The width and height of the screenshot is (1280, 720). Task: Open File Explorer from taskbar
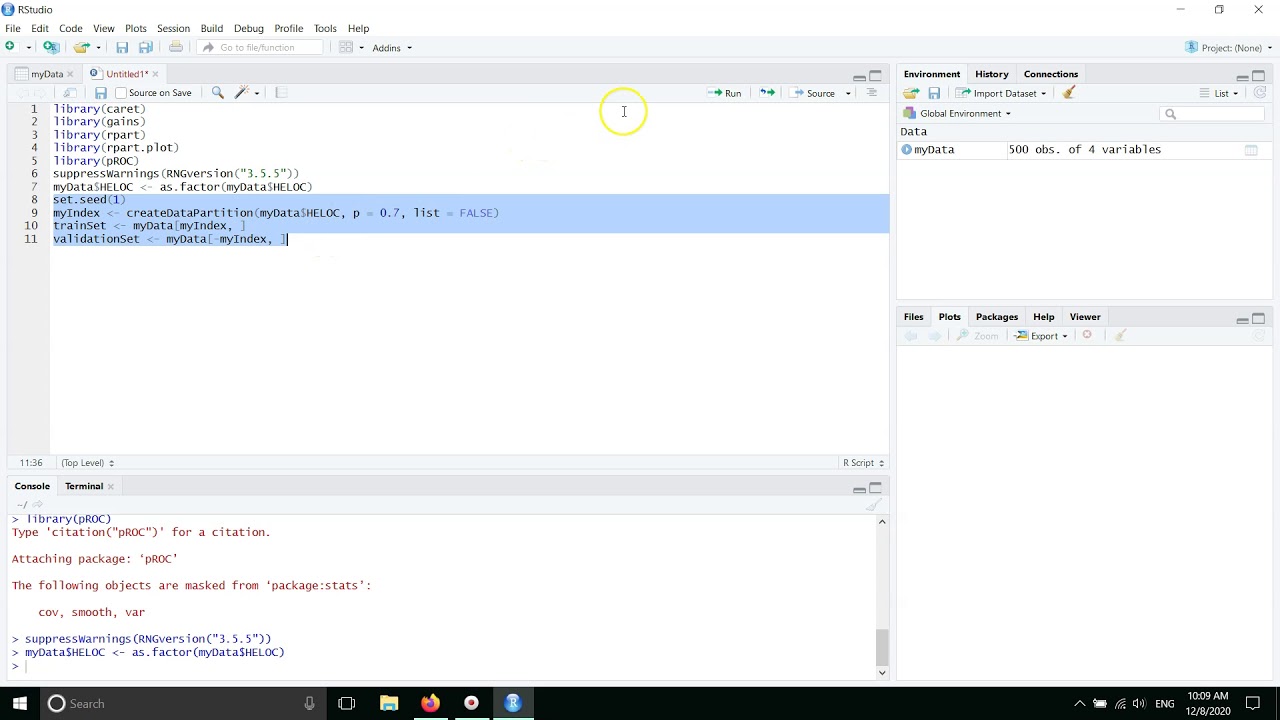(389, 703)
